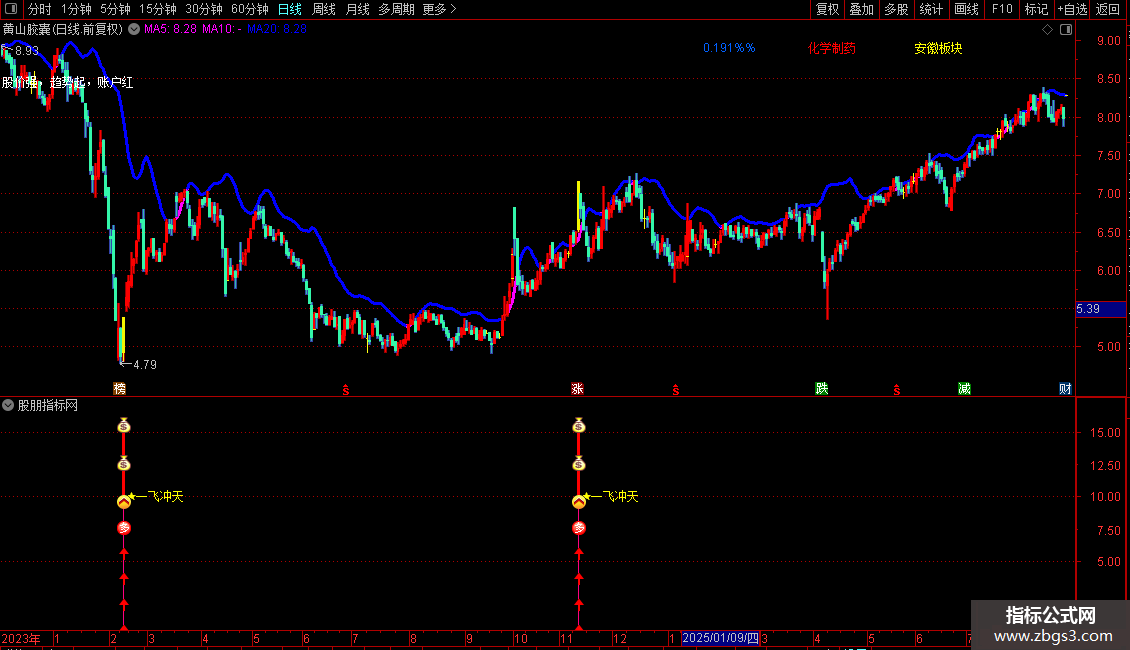Click February 一飞冲天 signal label
The image size is (1130, 650).
point(159,497)
